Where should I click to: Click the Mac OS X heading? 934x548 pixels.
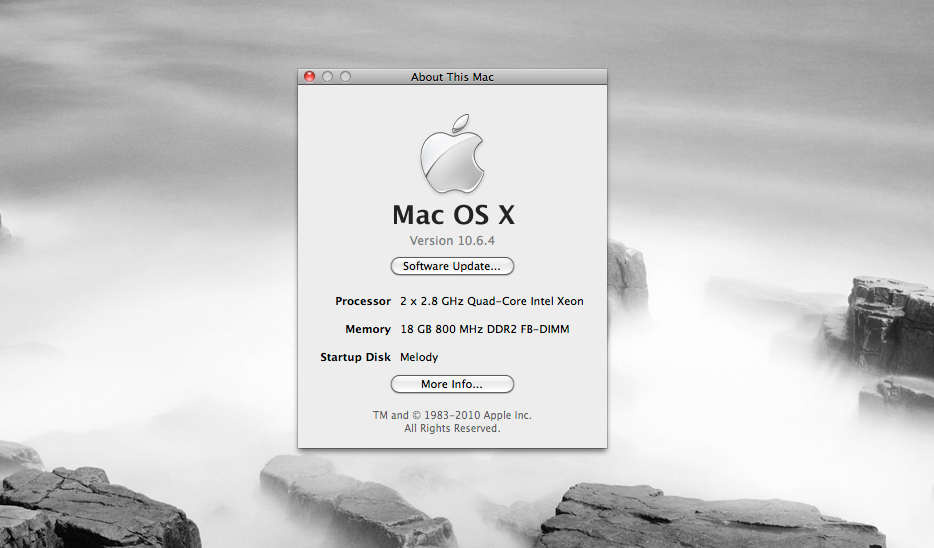[452, 215]
